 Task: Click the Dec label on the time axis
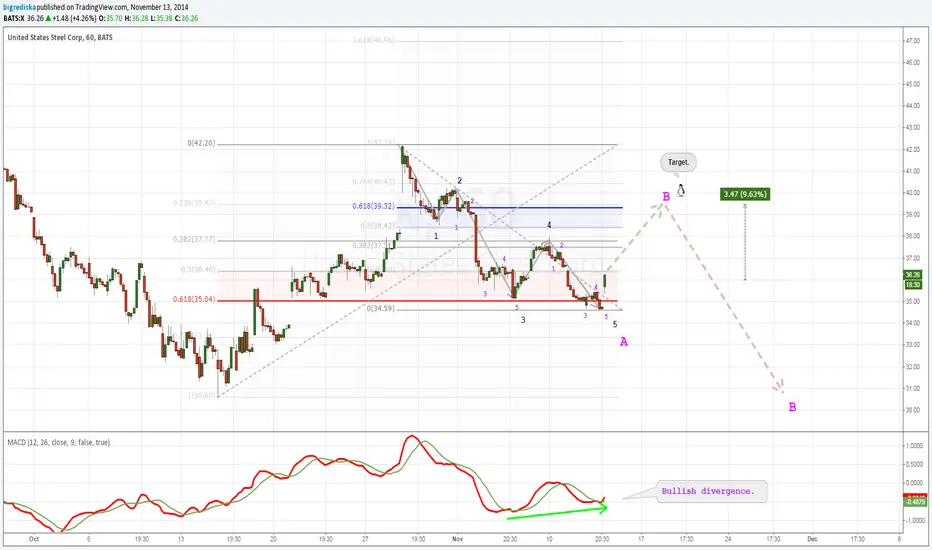pyautogui.click(x=812, y=539)
